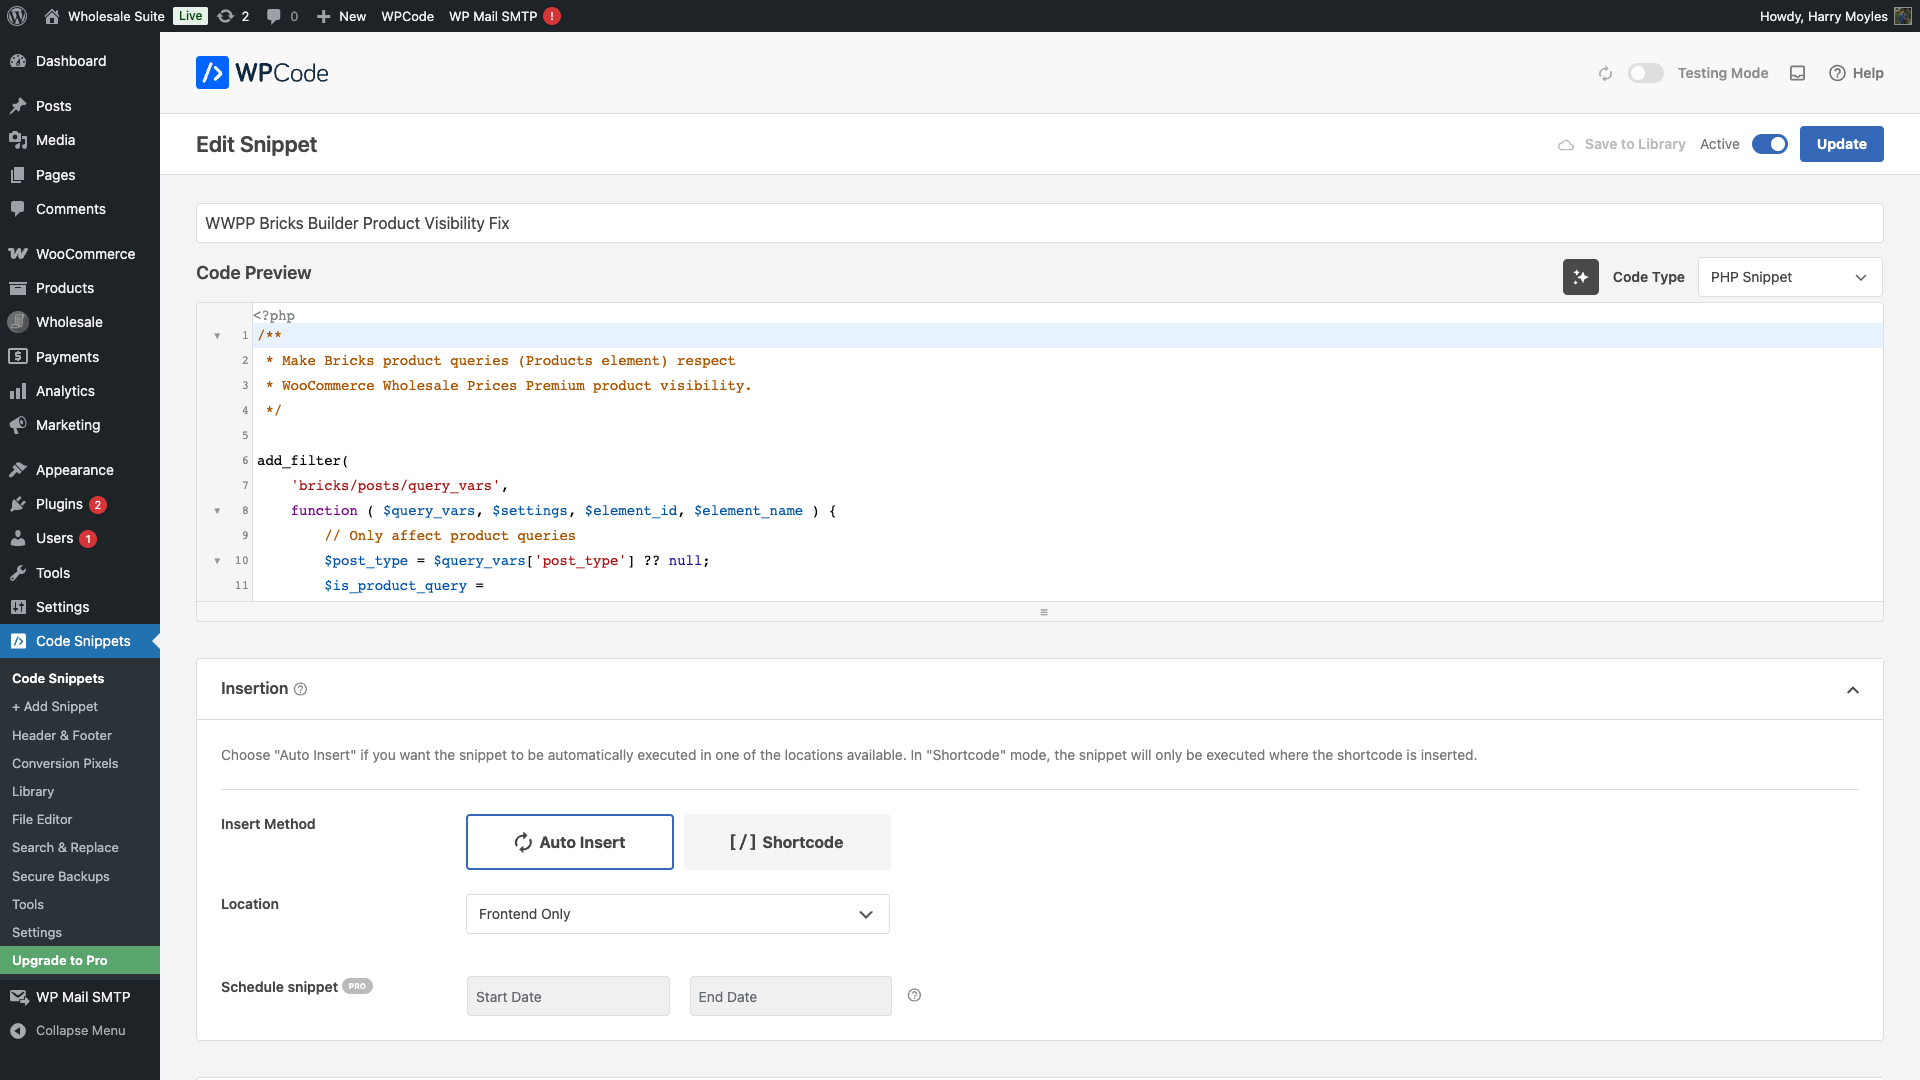This screenshot has height=1080, width=1920.
Task: Open the Help menu in WPCode header
Action: pyautogui.click(x=1856, y=73)
